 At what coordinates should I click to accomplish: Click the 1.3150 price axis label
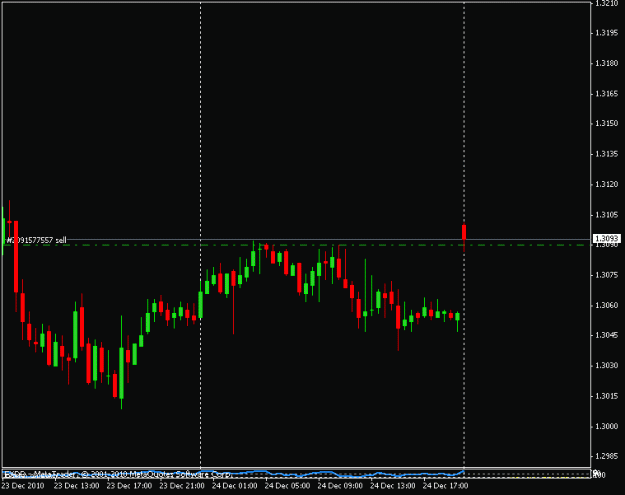[x=607, y=124]
